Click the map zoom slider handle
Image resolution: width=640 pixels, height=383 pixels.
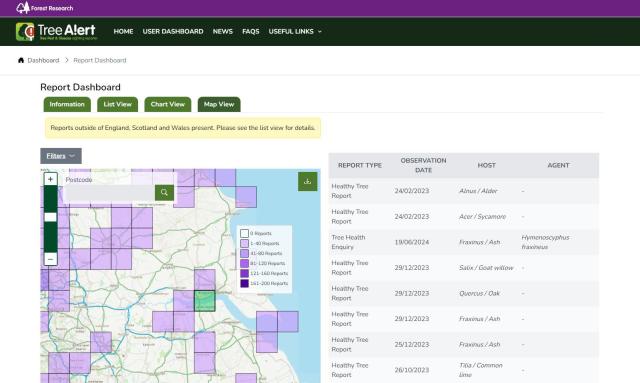click(x=51, y=217)
